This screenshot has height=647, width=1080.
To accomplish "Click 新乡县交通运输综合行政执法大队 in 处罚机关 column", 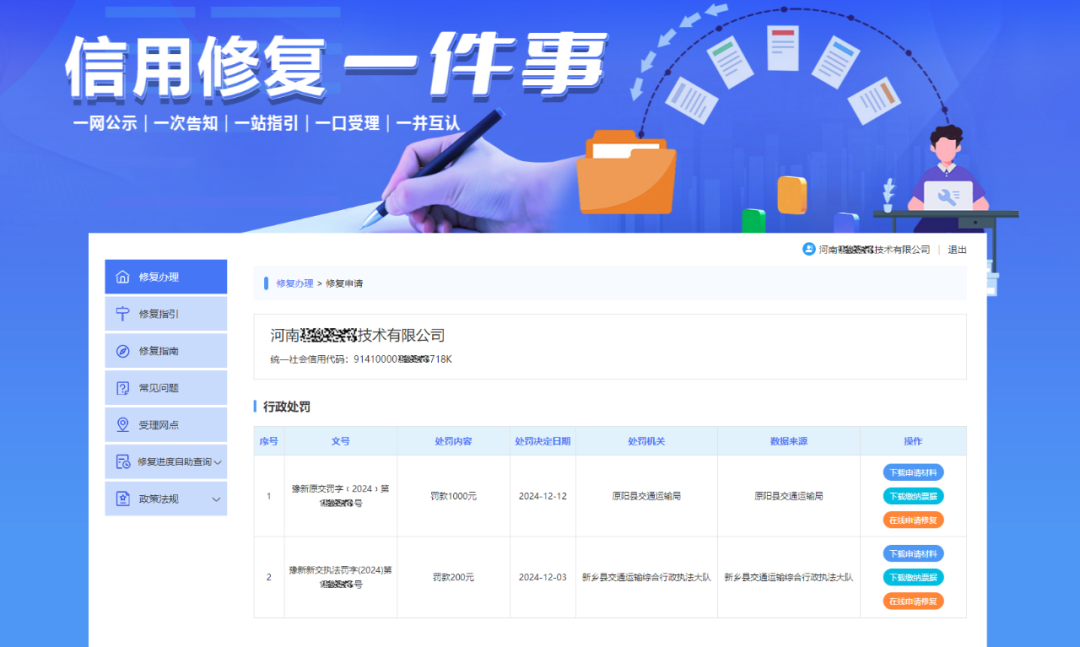I will (646, 577).
